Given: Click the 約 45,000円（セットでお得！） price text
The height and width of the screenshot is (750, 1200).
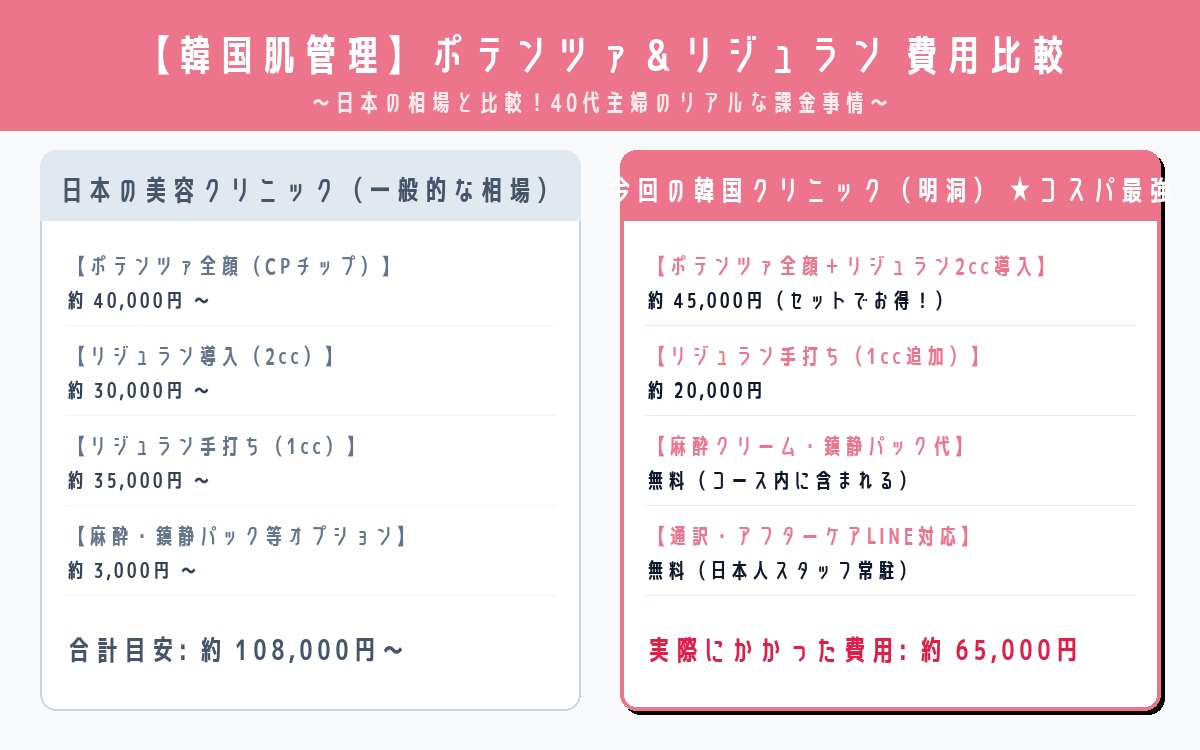Looking at the screenshot, I should (x=796, y=300).
